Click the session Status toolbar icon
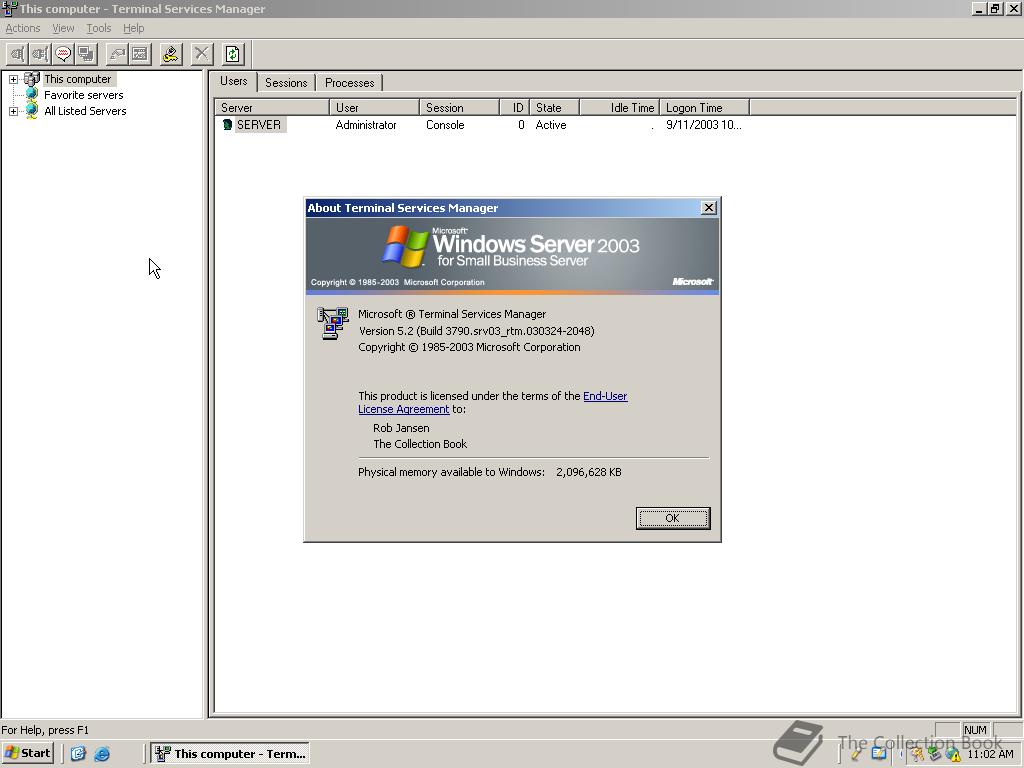The image size is (1024, 768). (x=140, y=54)
